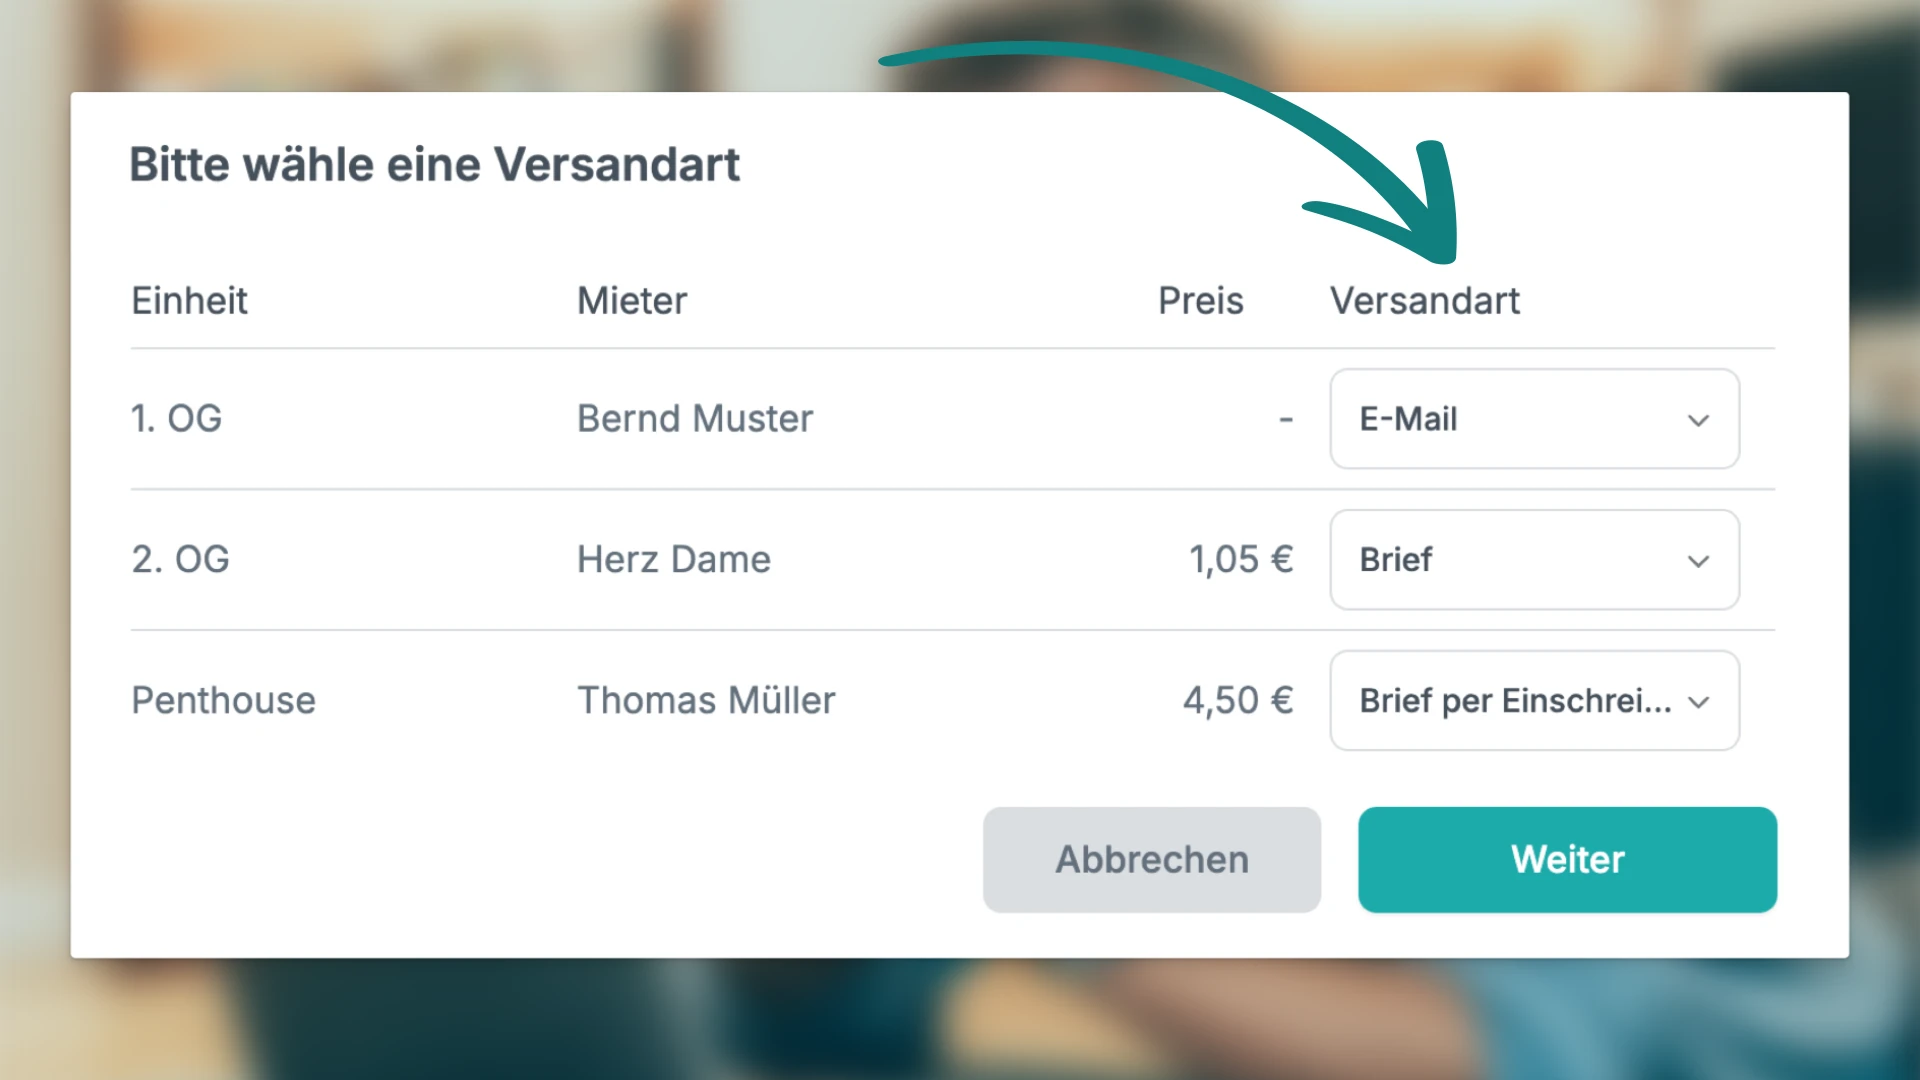Screen dimensions: 1920x1080
Task: Click the chevron arrow in the E-Mail dropdown
Action: coord(1698,420)
